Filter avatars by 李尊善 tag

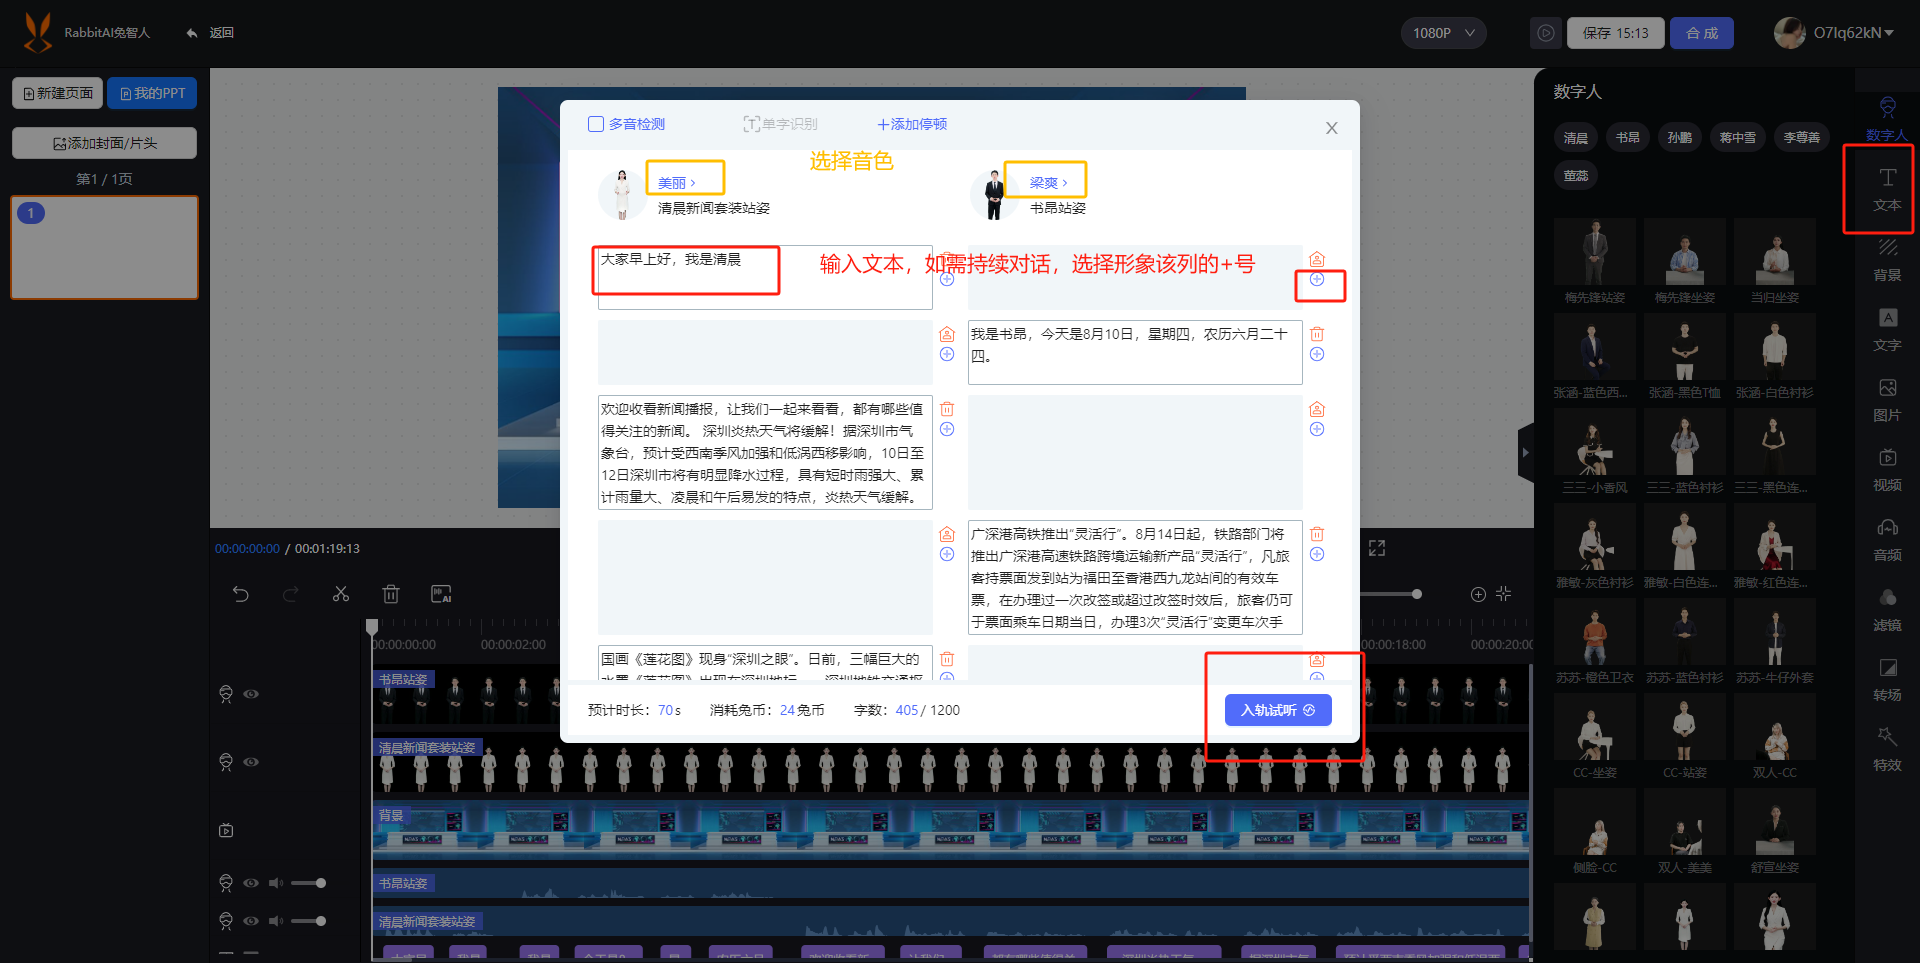click(x=1802, y=138)
